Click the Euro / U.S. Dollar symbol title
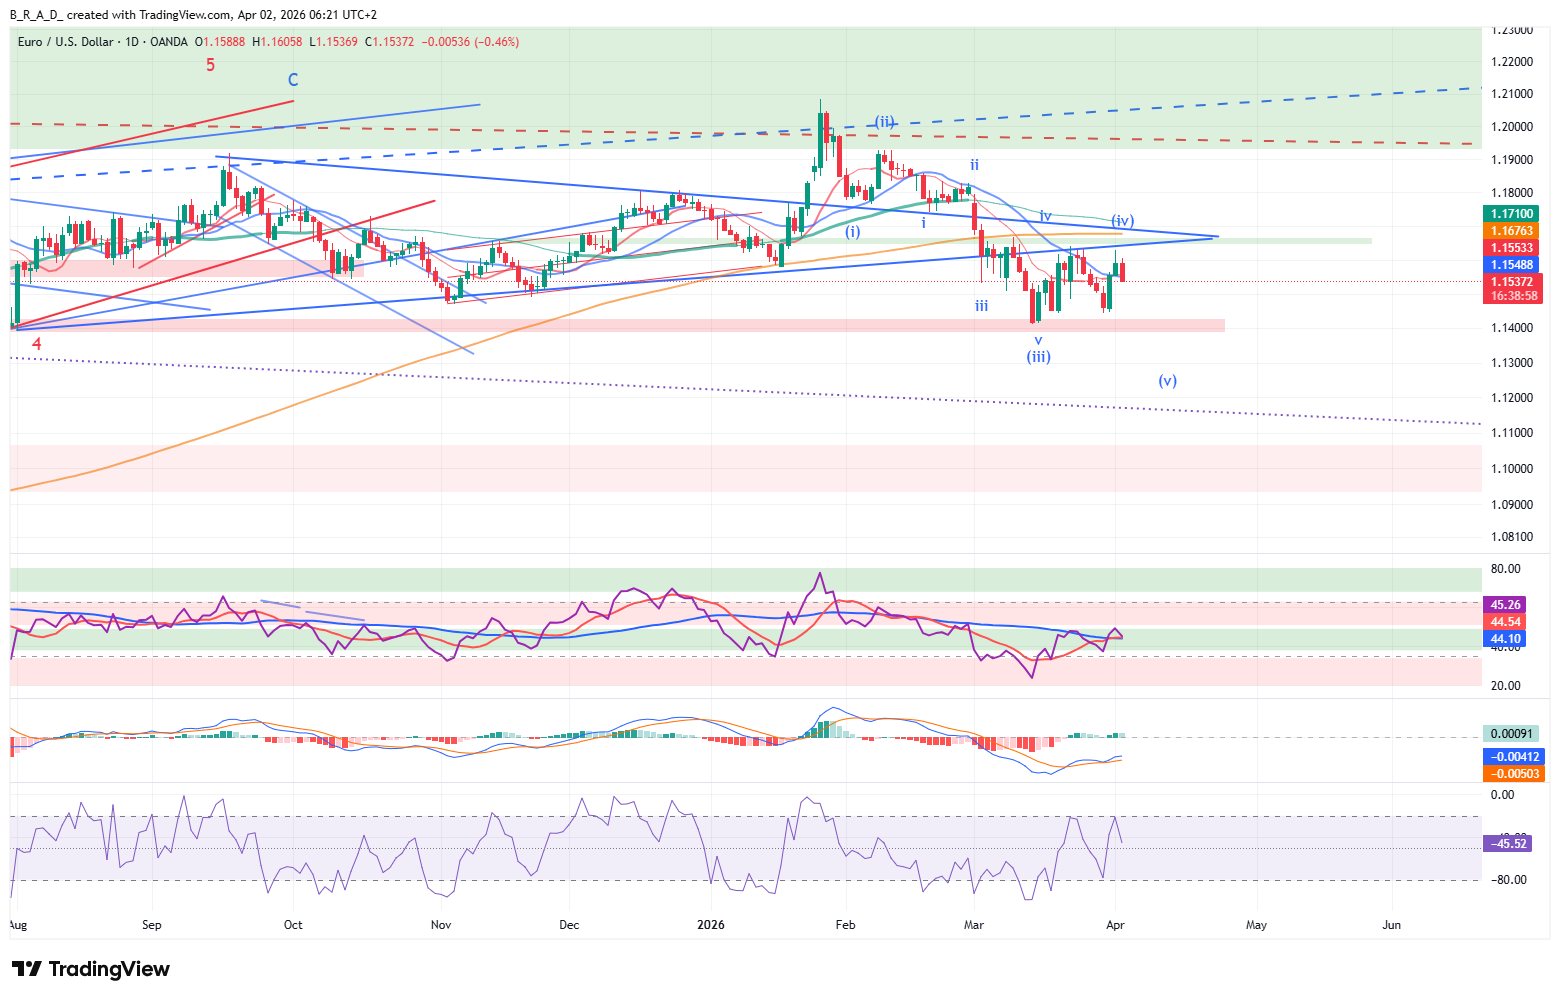 [x=65, y=42]
